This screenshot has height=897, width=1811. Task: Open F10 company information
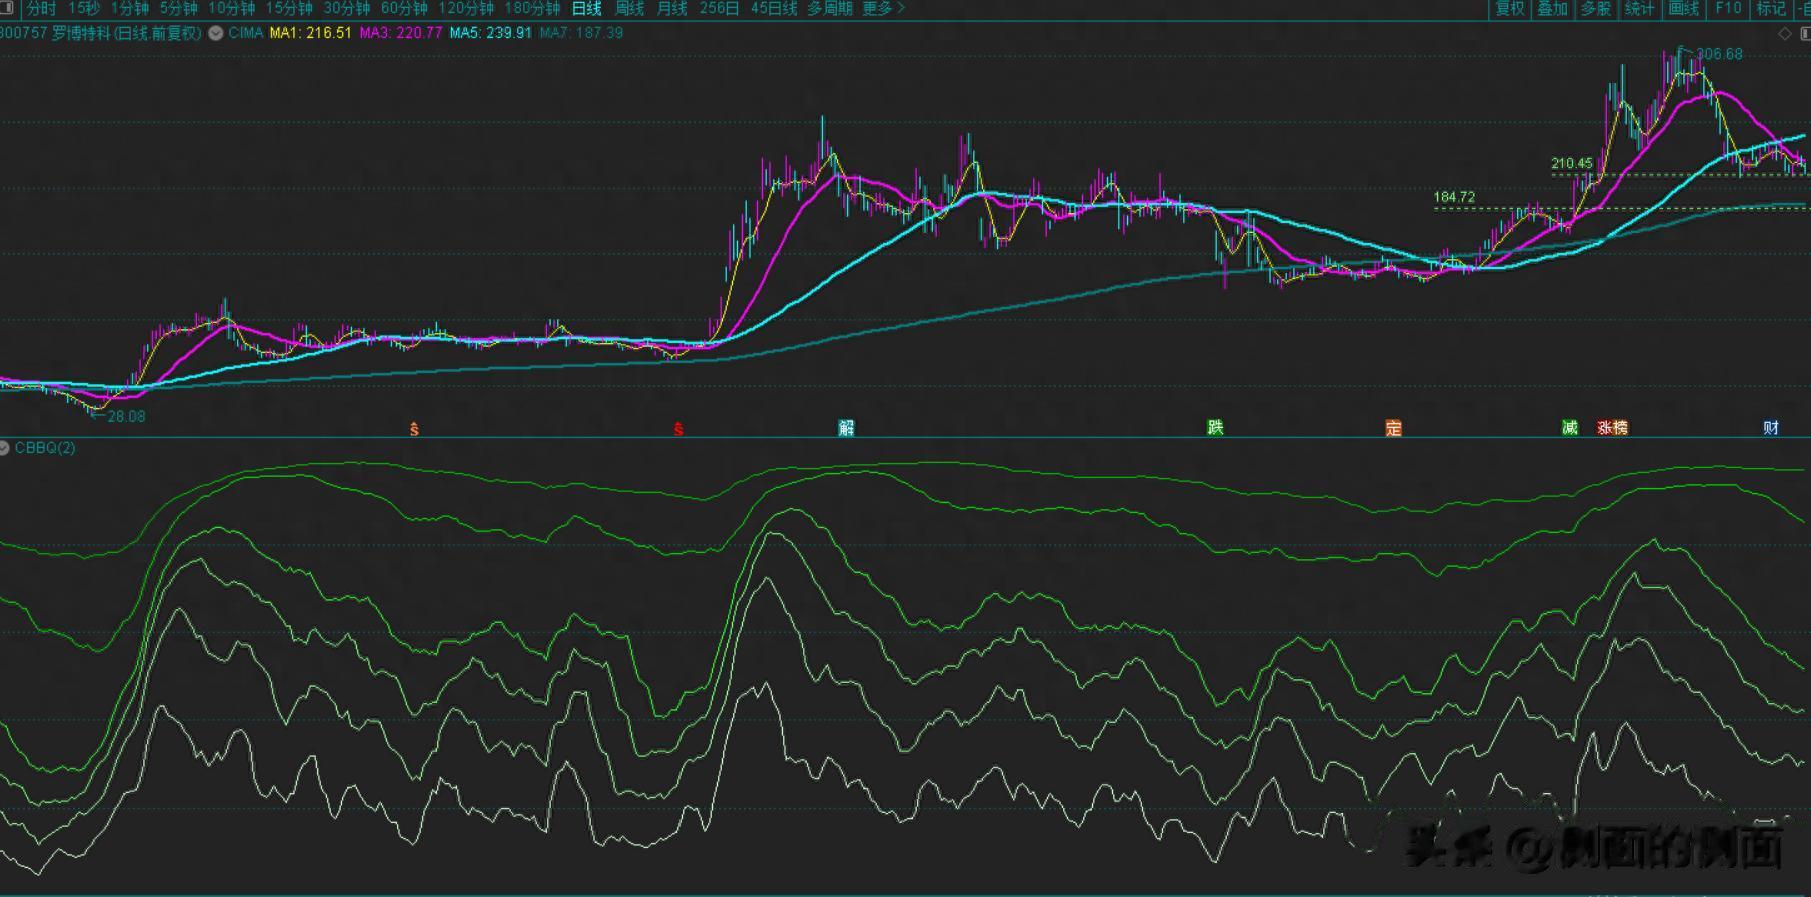1728,8
